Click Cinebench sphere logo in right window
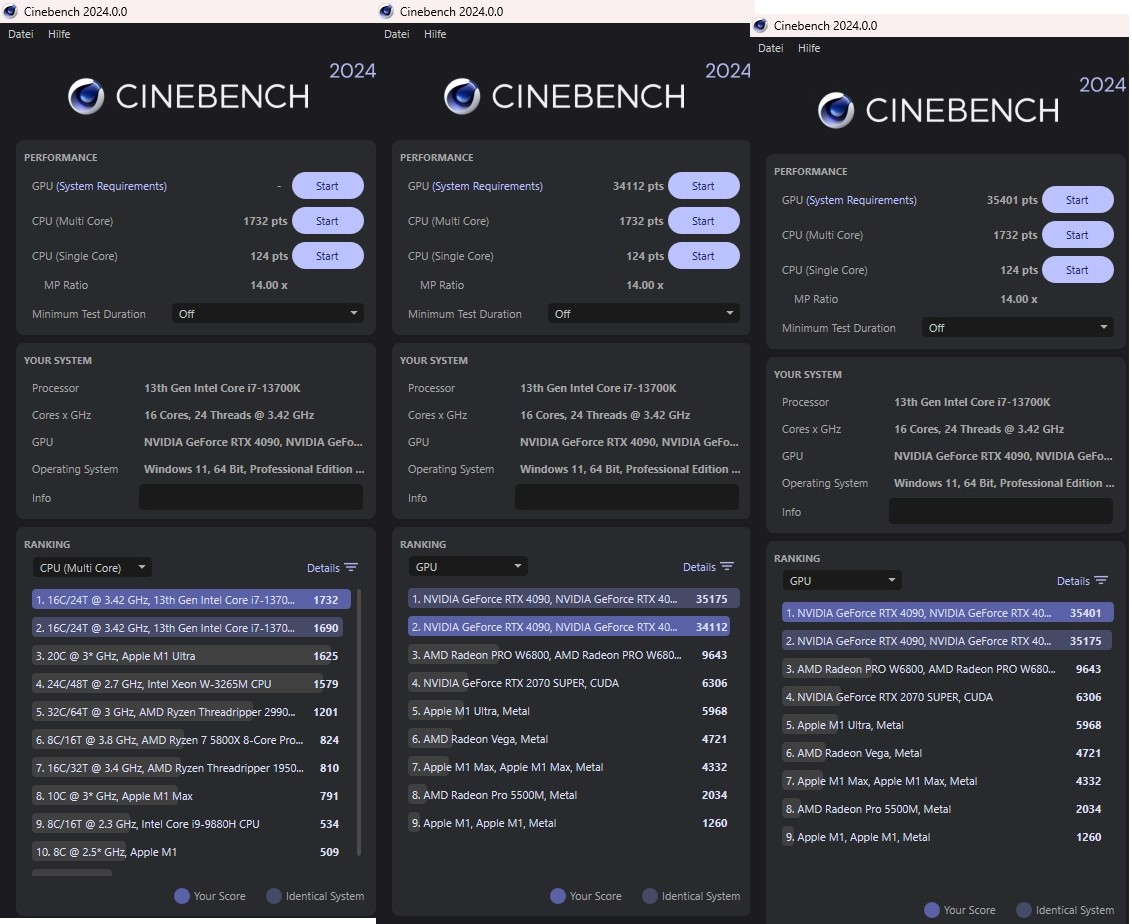The height and width of the screenshot is (924, 1132). coord(836,110)
